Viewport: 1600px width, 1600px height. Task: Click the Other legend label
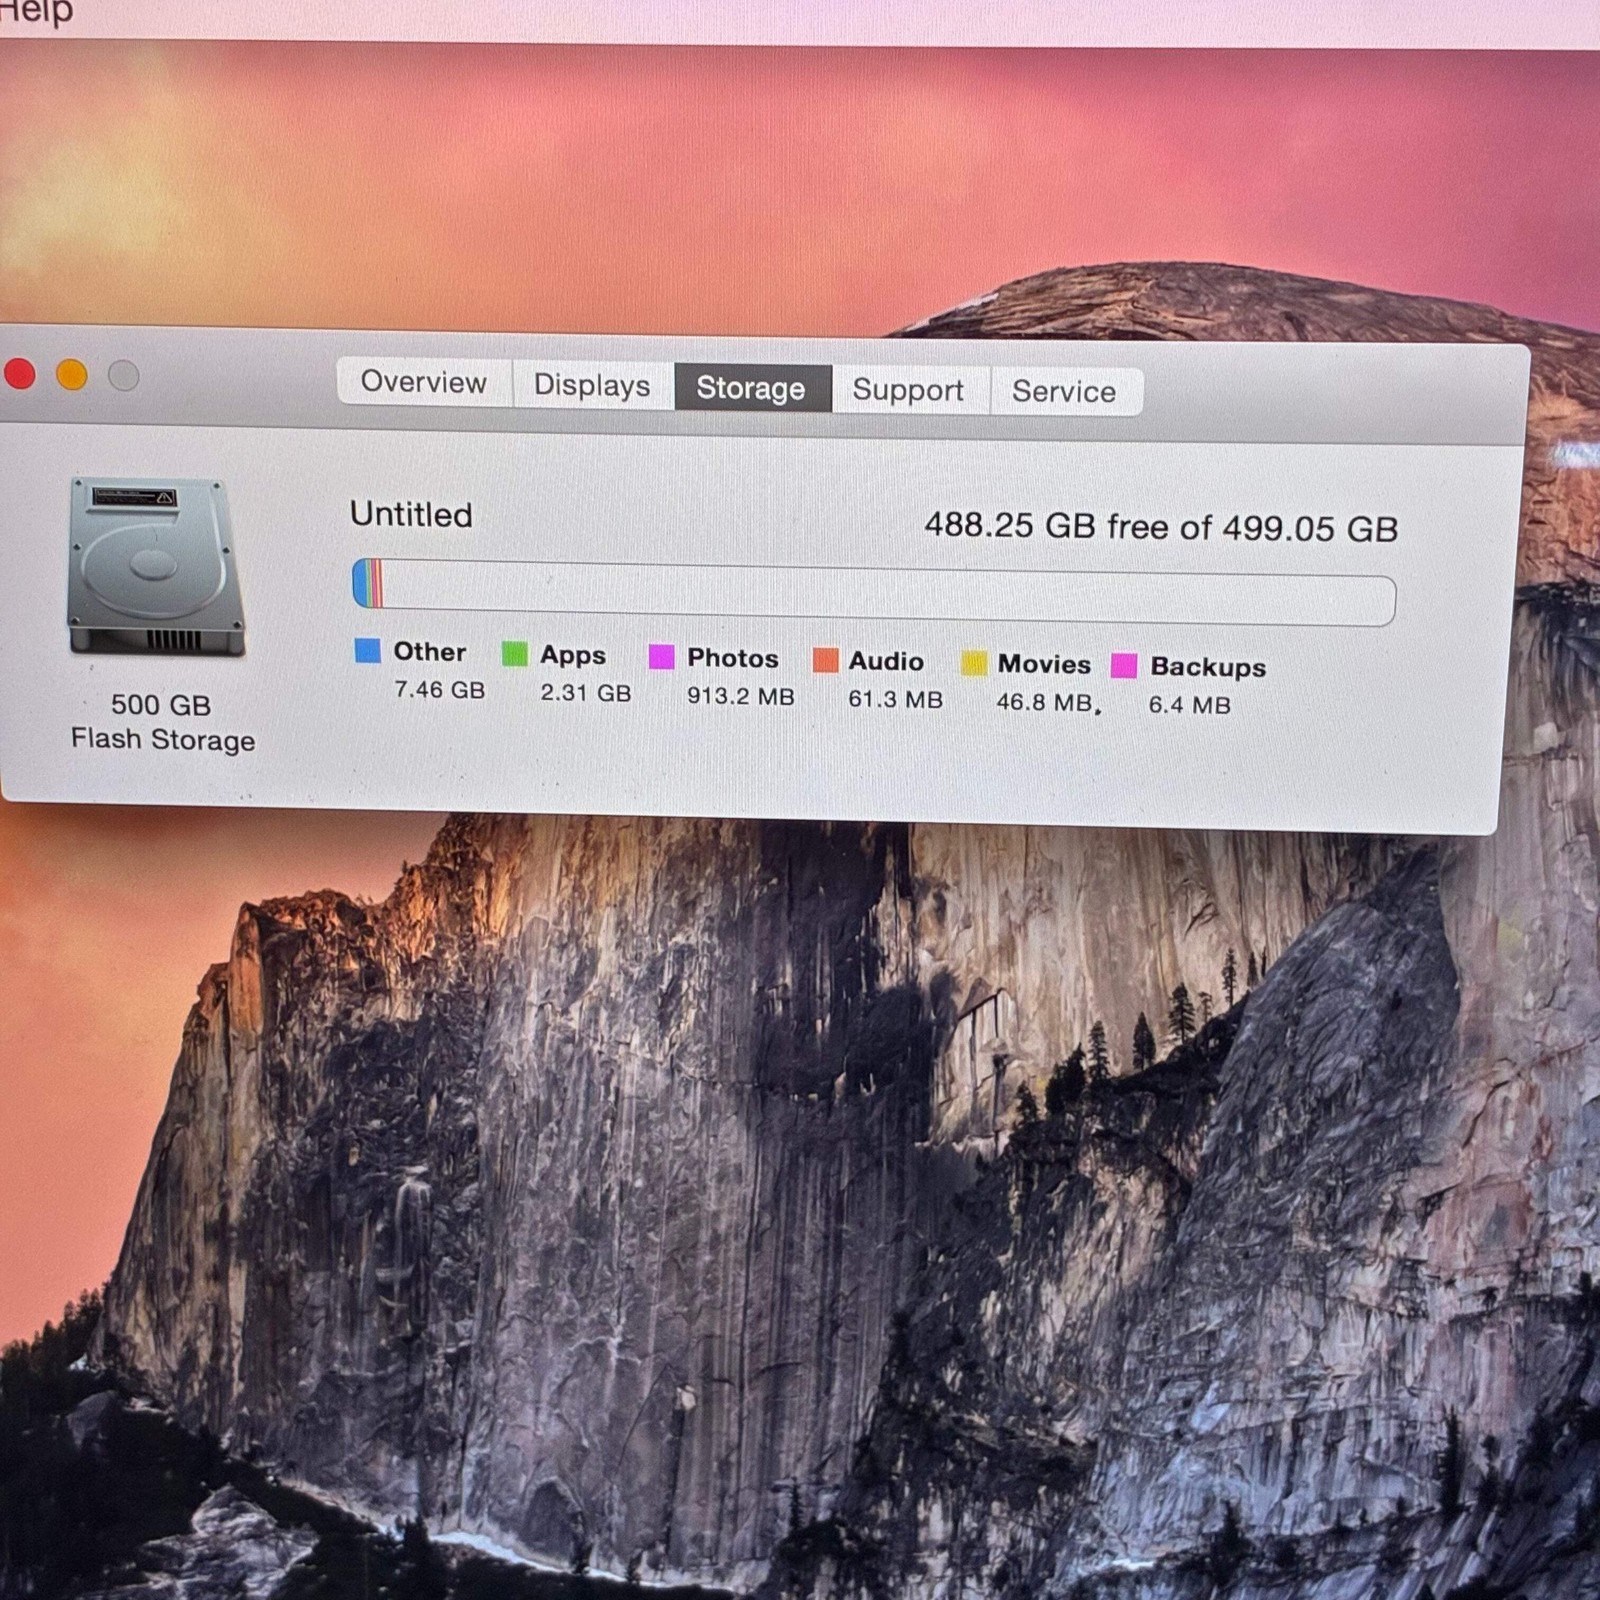tap(429, 652)
